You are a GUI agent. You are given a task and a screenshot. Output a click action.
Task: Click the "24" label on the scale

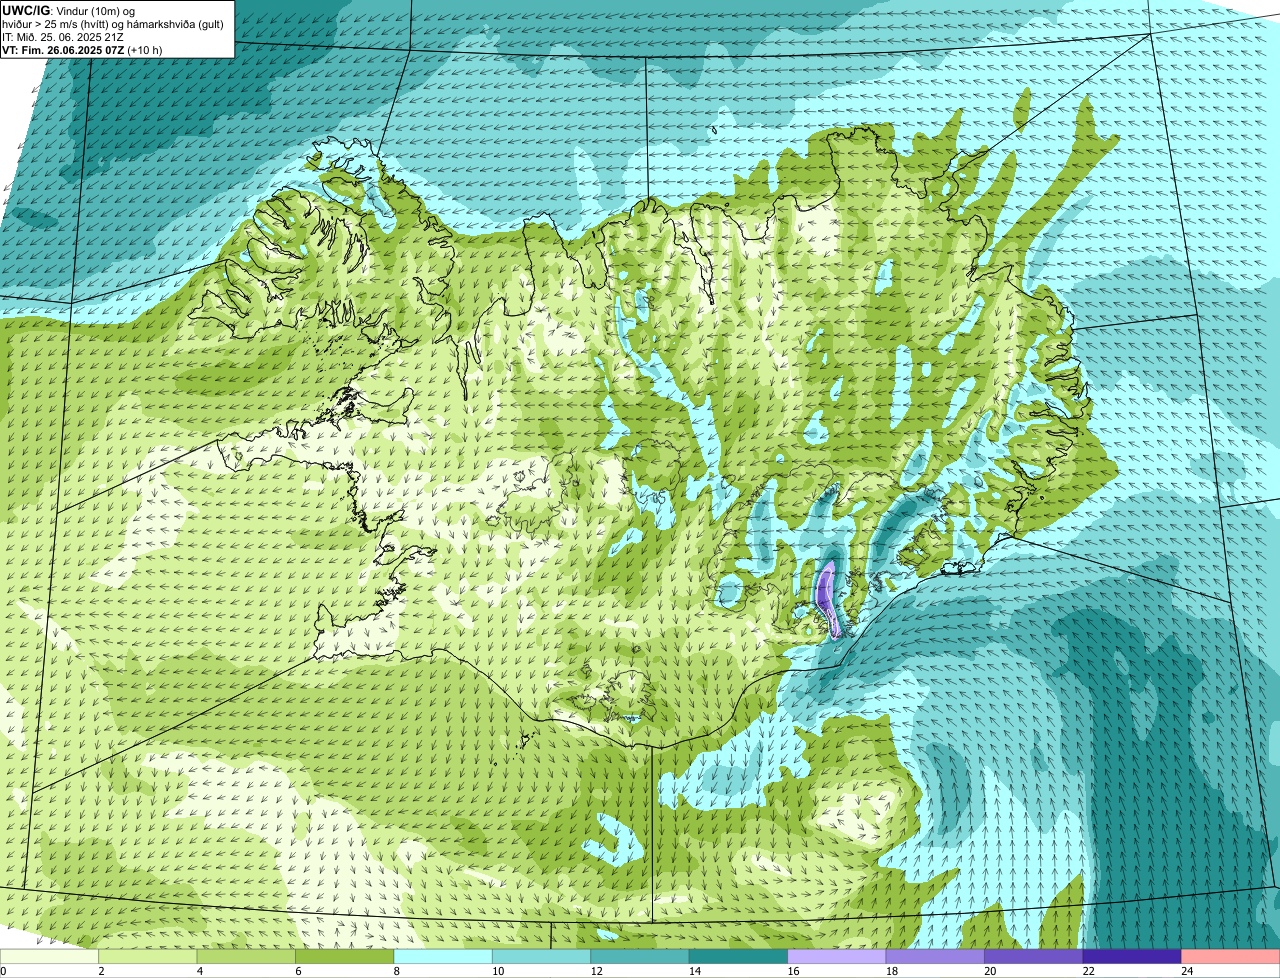1187,971
